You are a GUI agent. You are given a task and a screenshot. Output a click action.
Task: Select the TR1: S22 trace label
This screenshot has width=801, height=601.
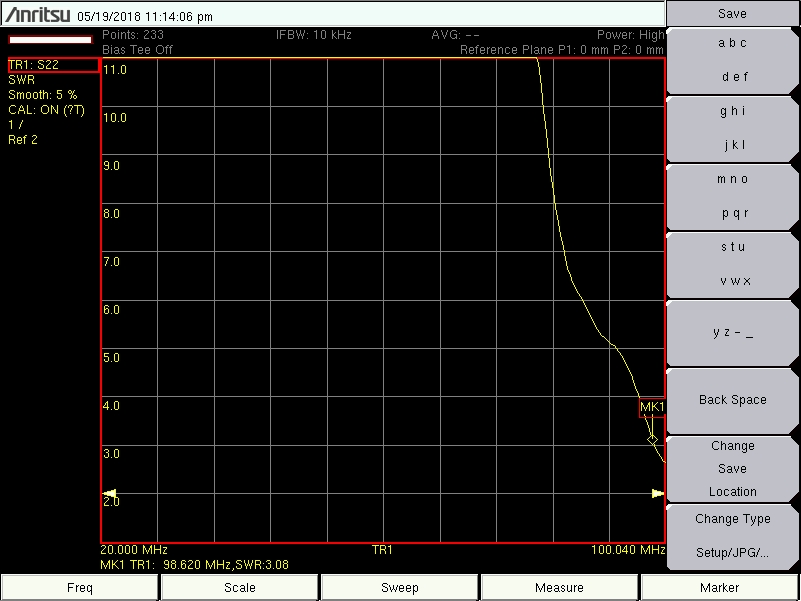(x=53, y=65)
